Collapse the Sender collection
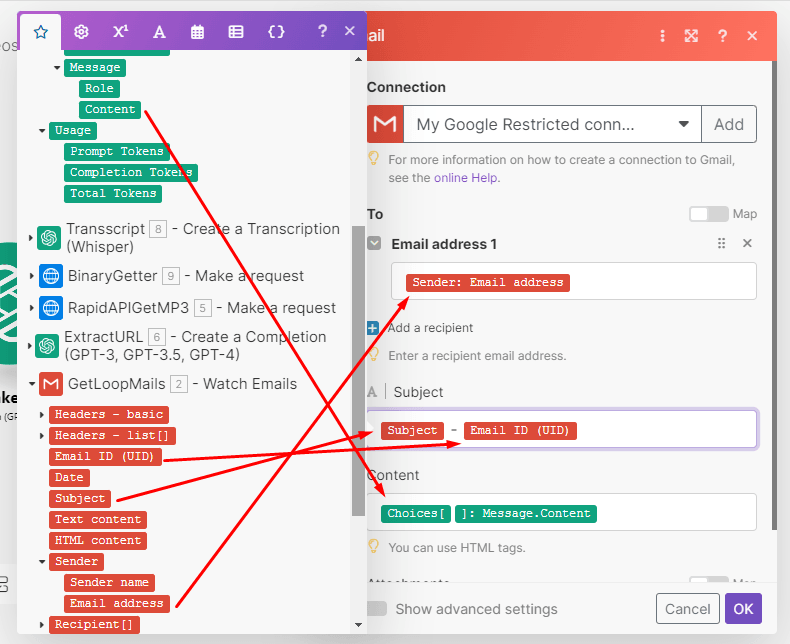This screenshot has width=790, height=644. tap(42, 562)
